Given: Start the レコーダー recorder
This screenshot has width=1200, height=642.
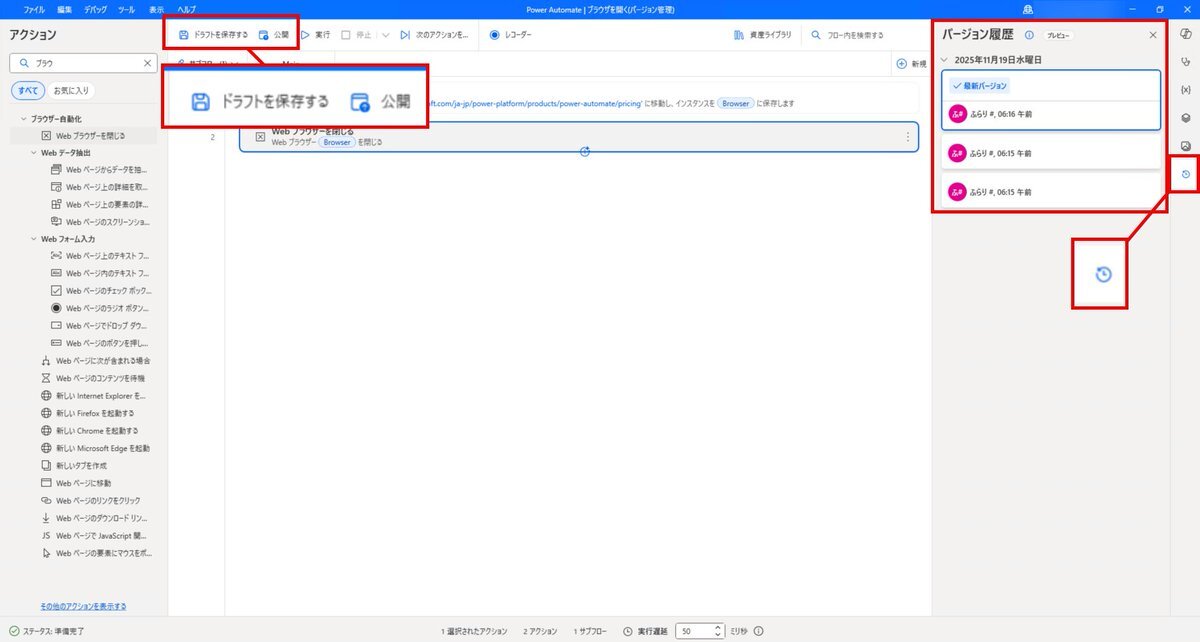Looking at the screenshot, I should 510,35.
